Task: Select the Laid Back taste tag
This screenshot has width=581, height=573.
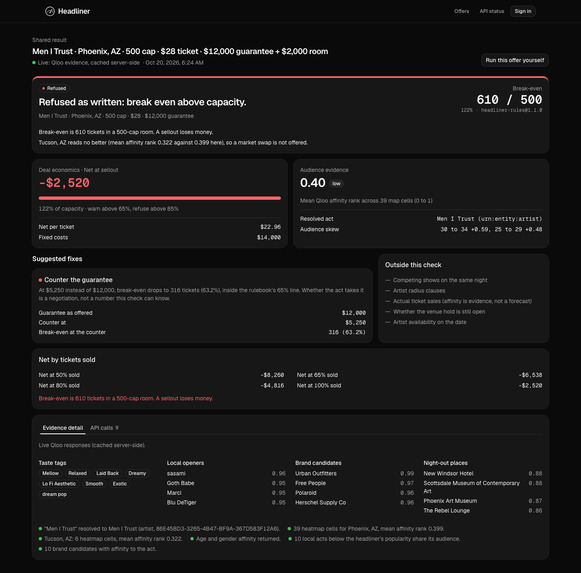Action: click(107, 473)
